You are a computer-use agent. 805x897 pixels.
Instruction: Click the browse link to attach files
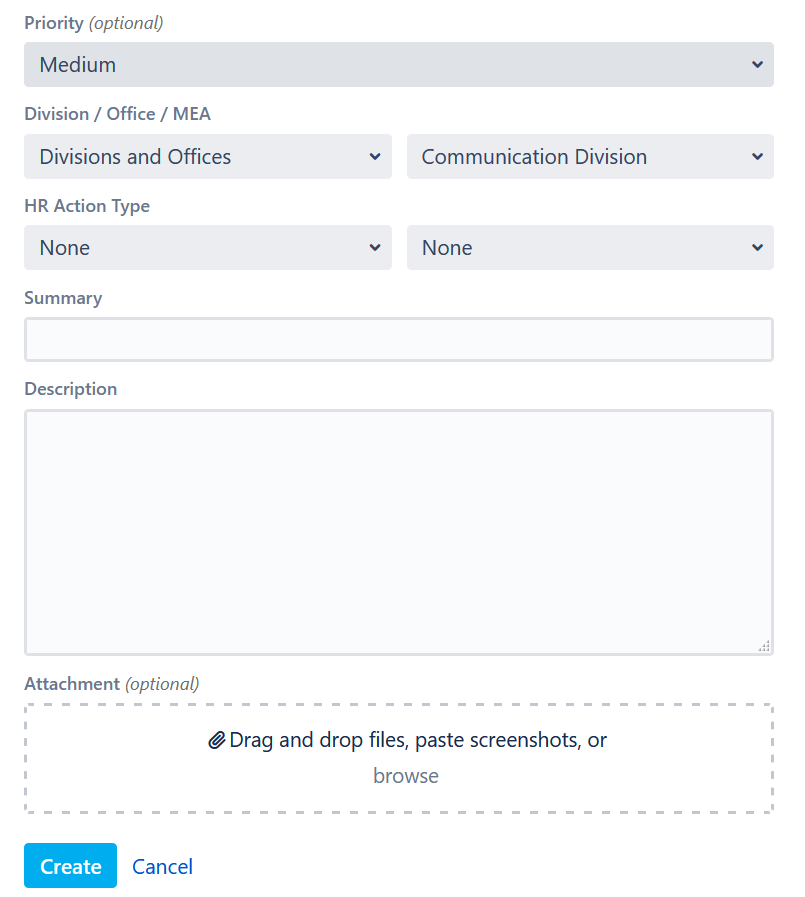[x=406, y=776]
